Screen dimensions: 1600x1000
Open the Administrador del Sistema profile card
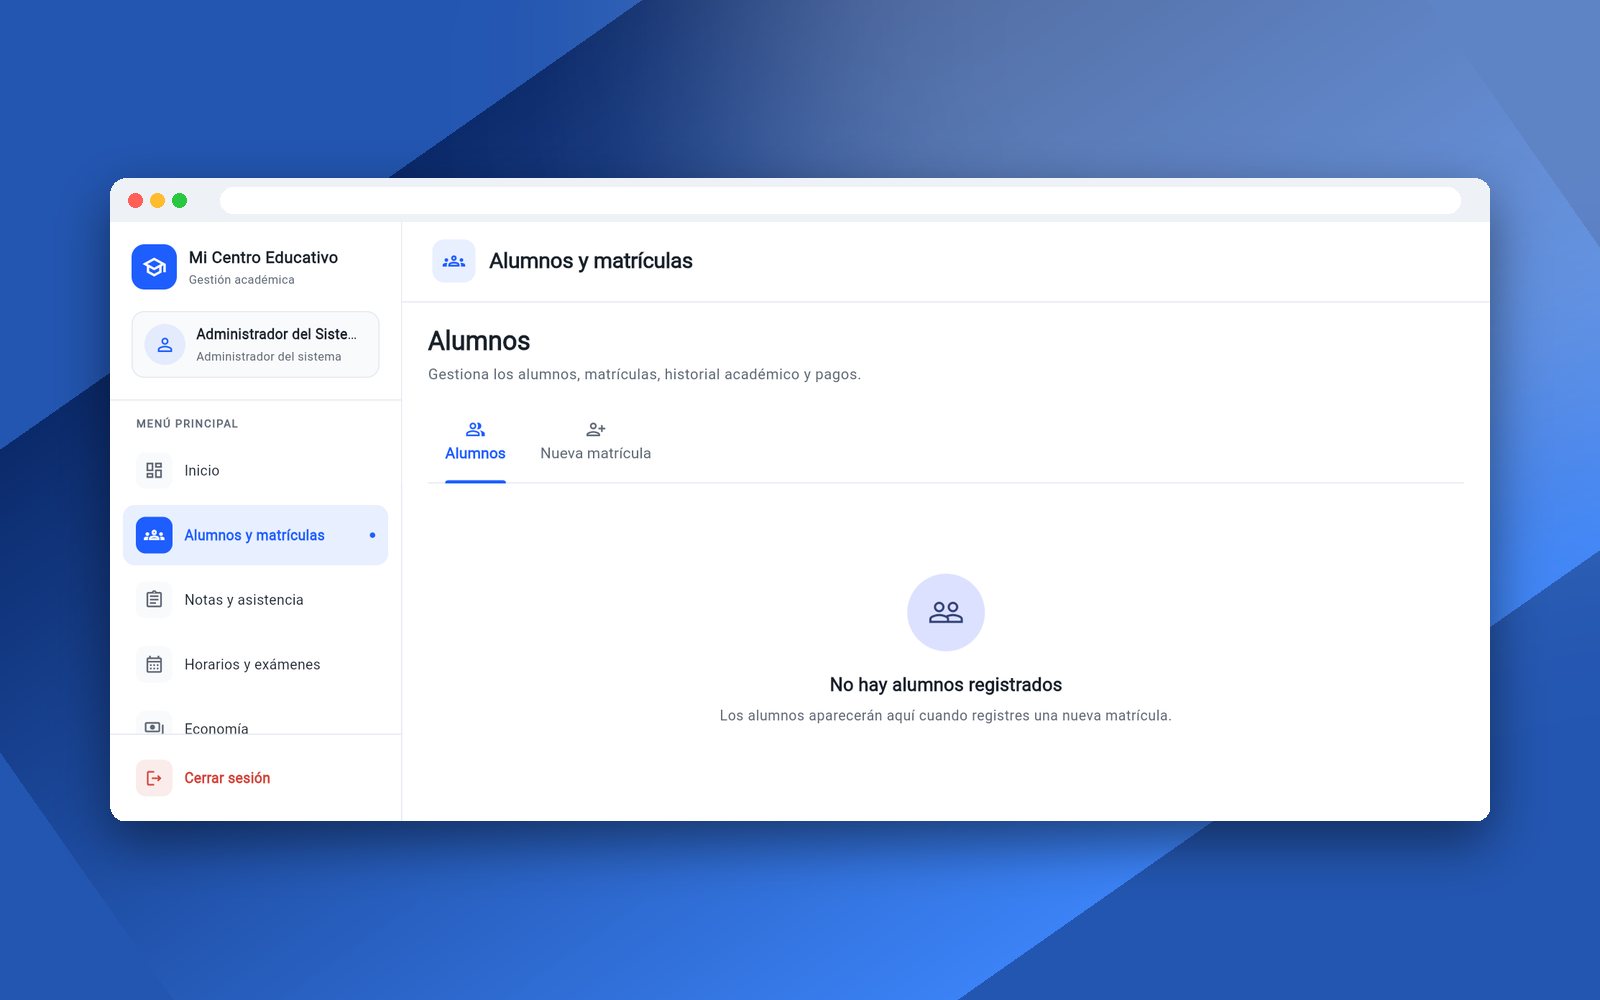point(255,345)
